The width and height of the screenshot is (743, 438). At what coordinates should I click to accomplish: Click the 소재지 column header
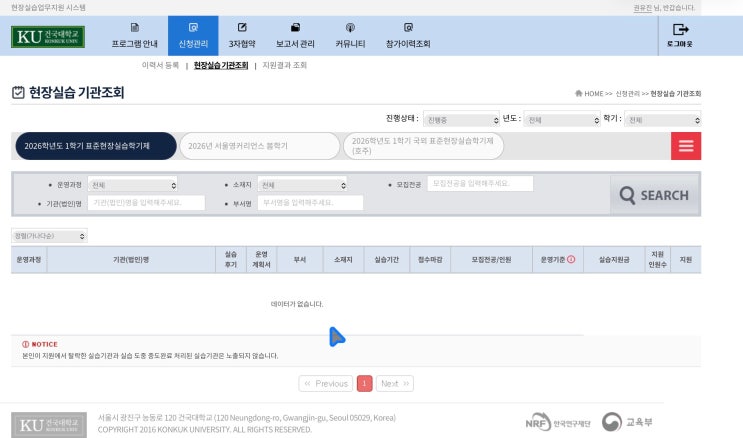click(x=343, y=260)
